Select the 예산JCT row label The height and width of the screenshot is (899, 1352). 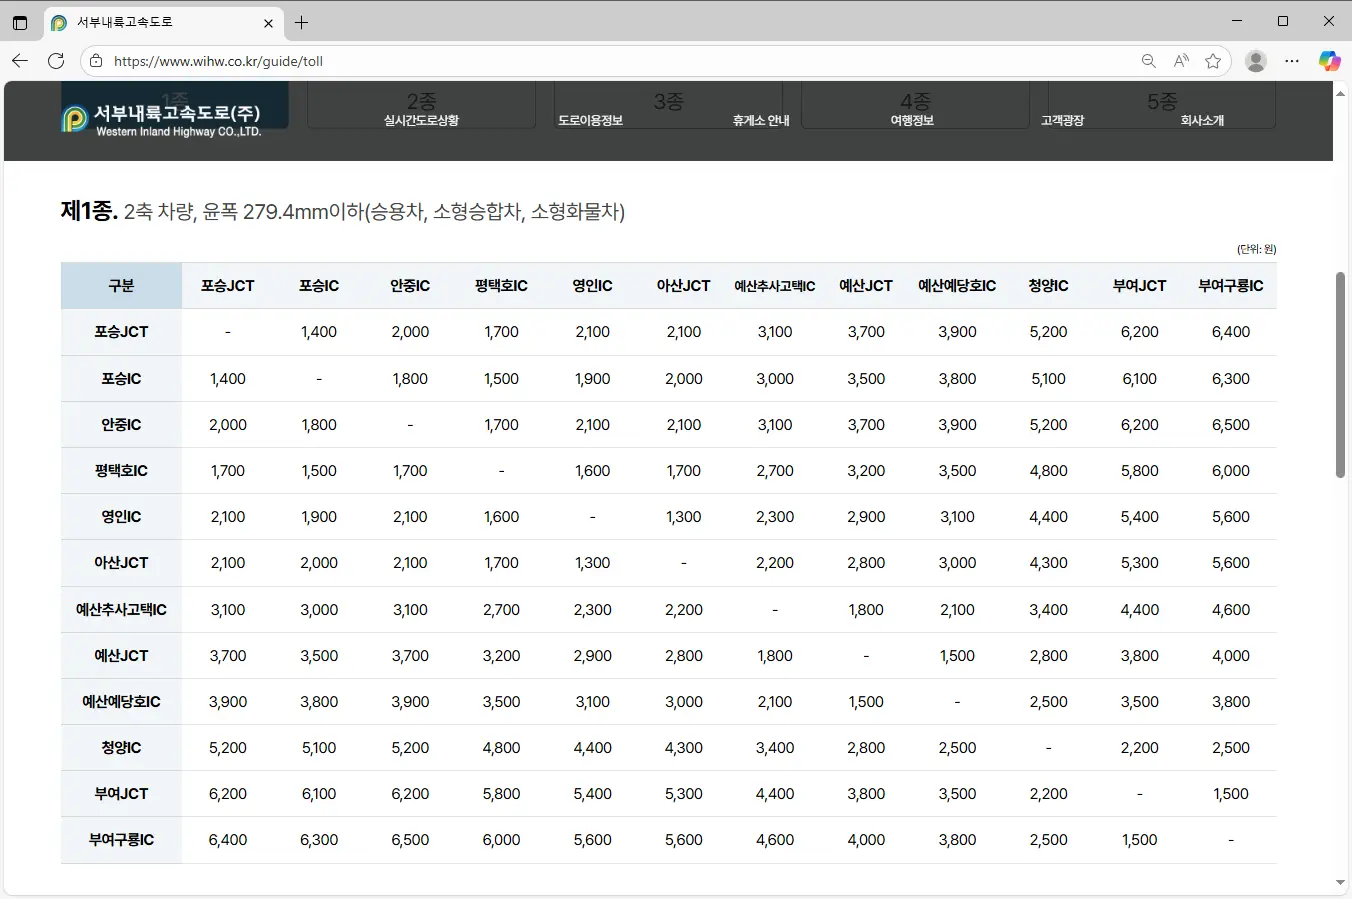[121, 656]
